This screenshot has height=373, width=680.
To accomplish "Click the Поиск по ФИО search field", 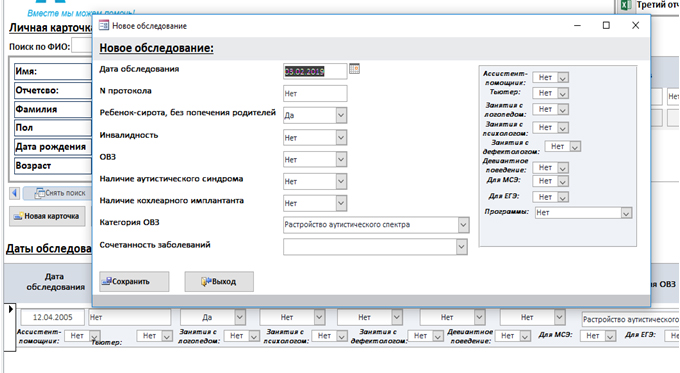I will [82, 46].
